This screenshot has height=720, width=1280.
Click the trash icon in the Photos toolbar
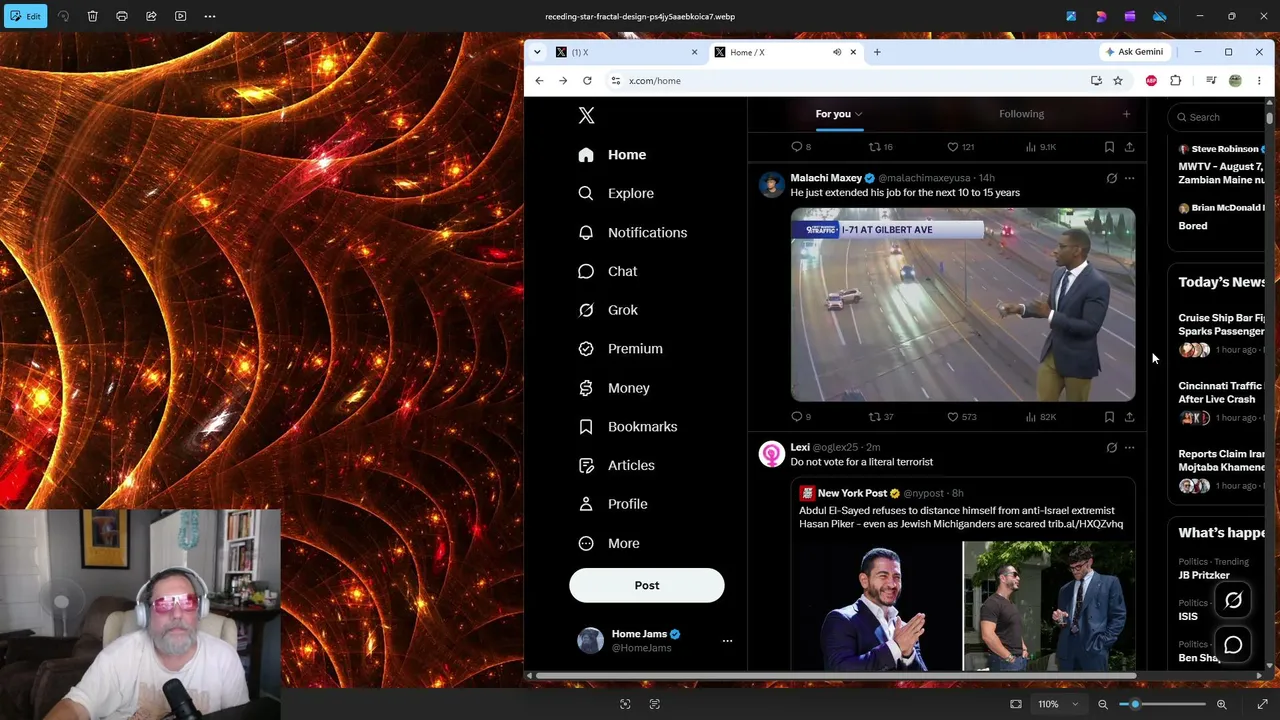(x=92, y=16)
